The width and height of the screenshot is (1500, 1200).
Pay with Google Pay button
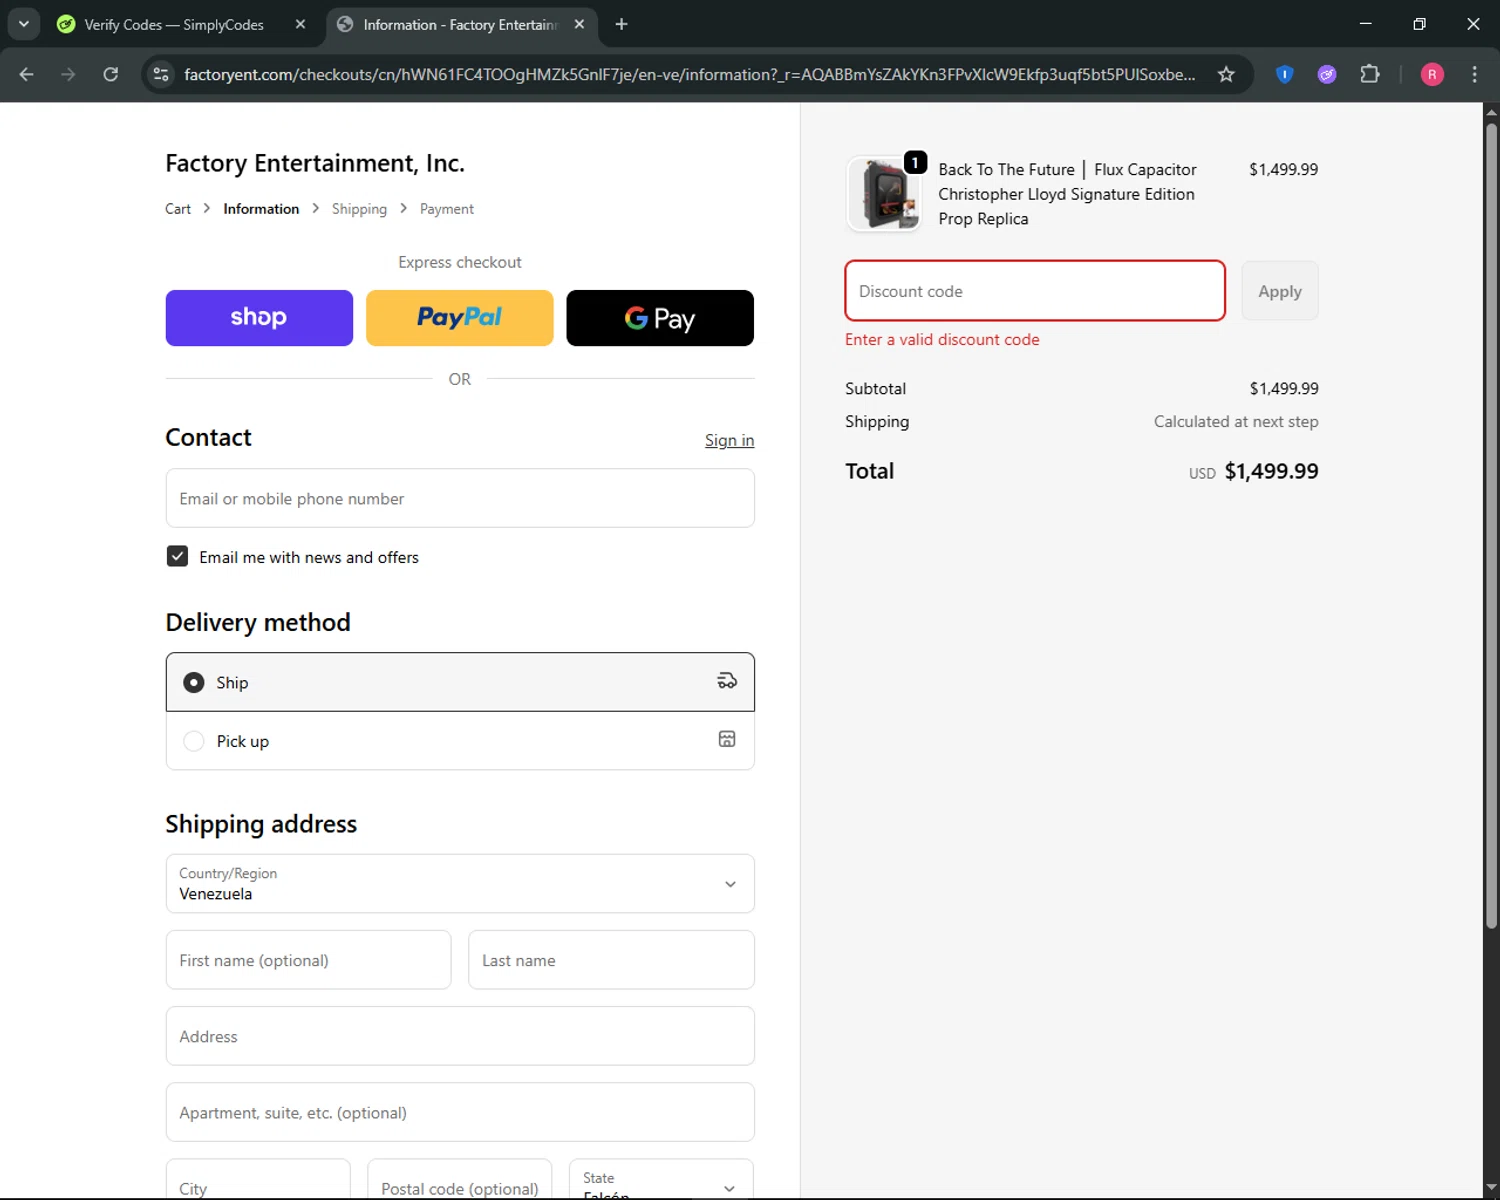[660, 318]
